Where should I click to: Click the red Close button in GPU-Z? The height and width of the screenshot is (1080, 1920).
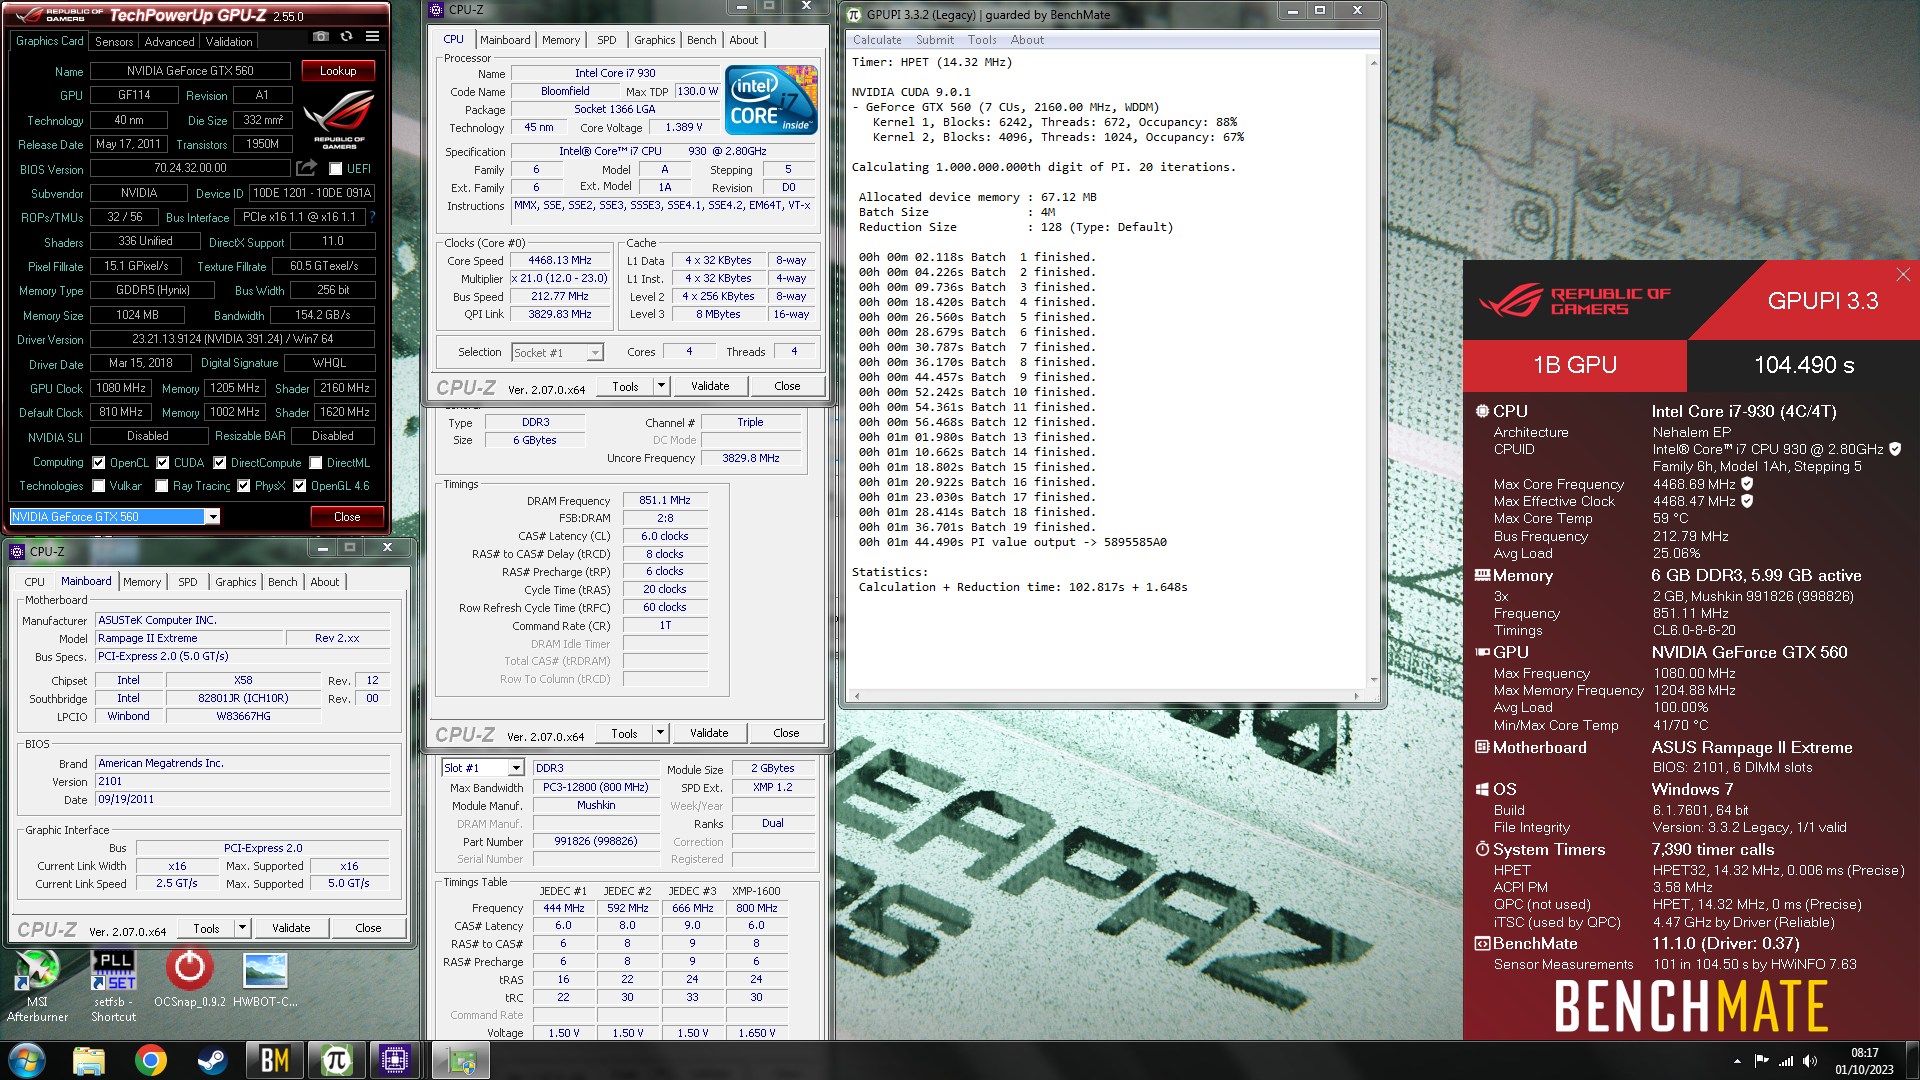click(x=347, y=517)
